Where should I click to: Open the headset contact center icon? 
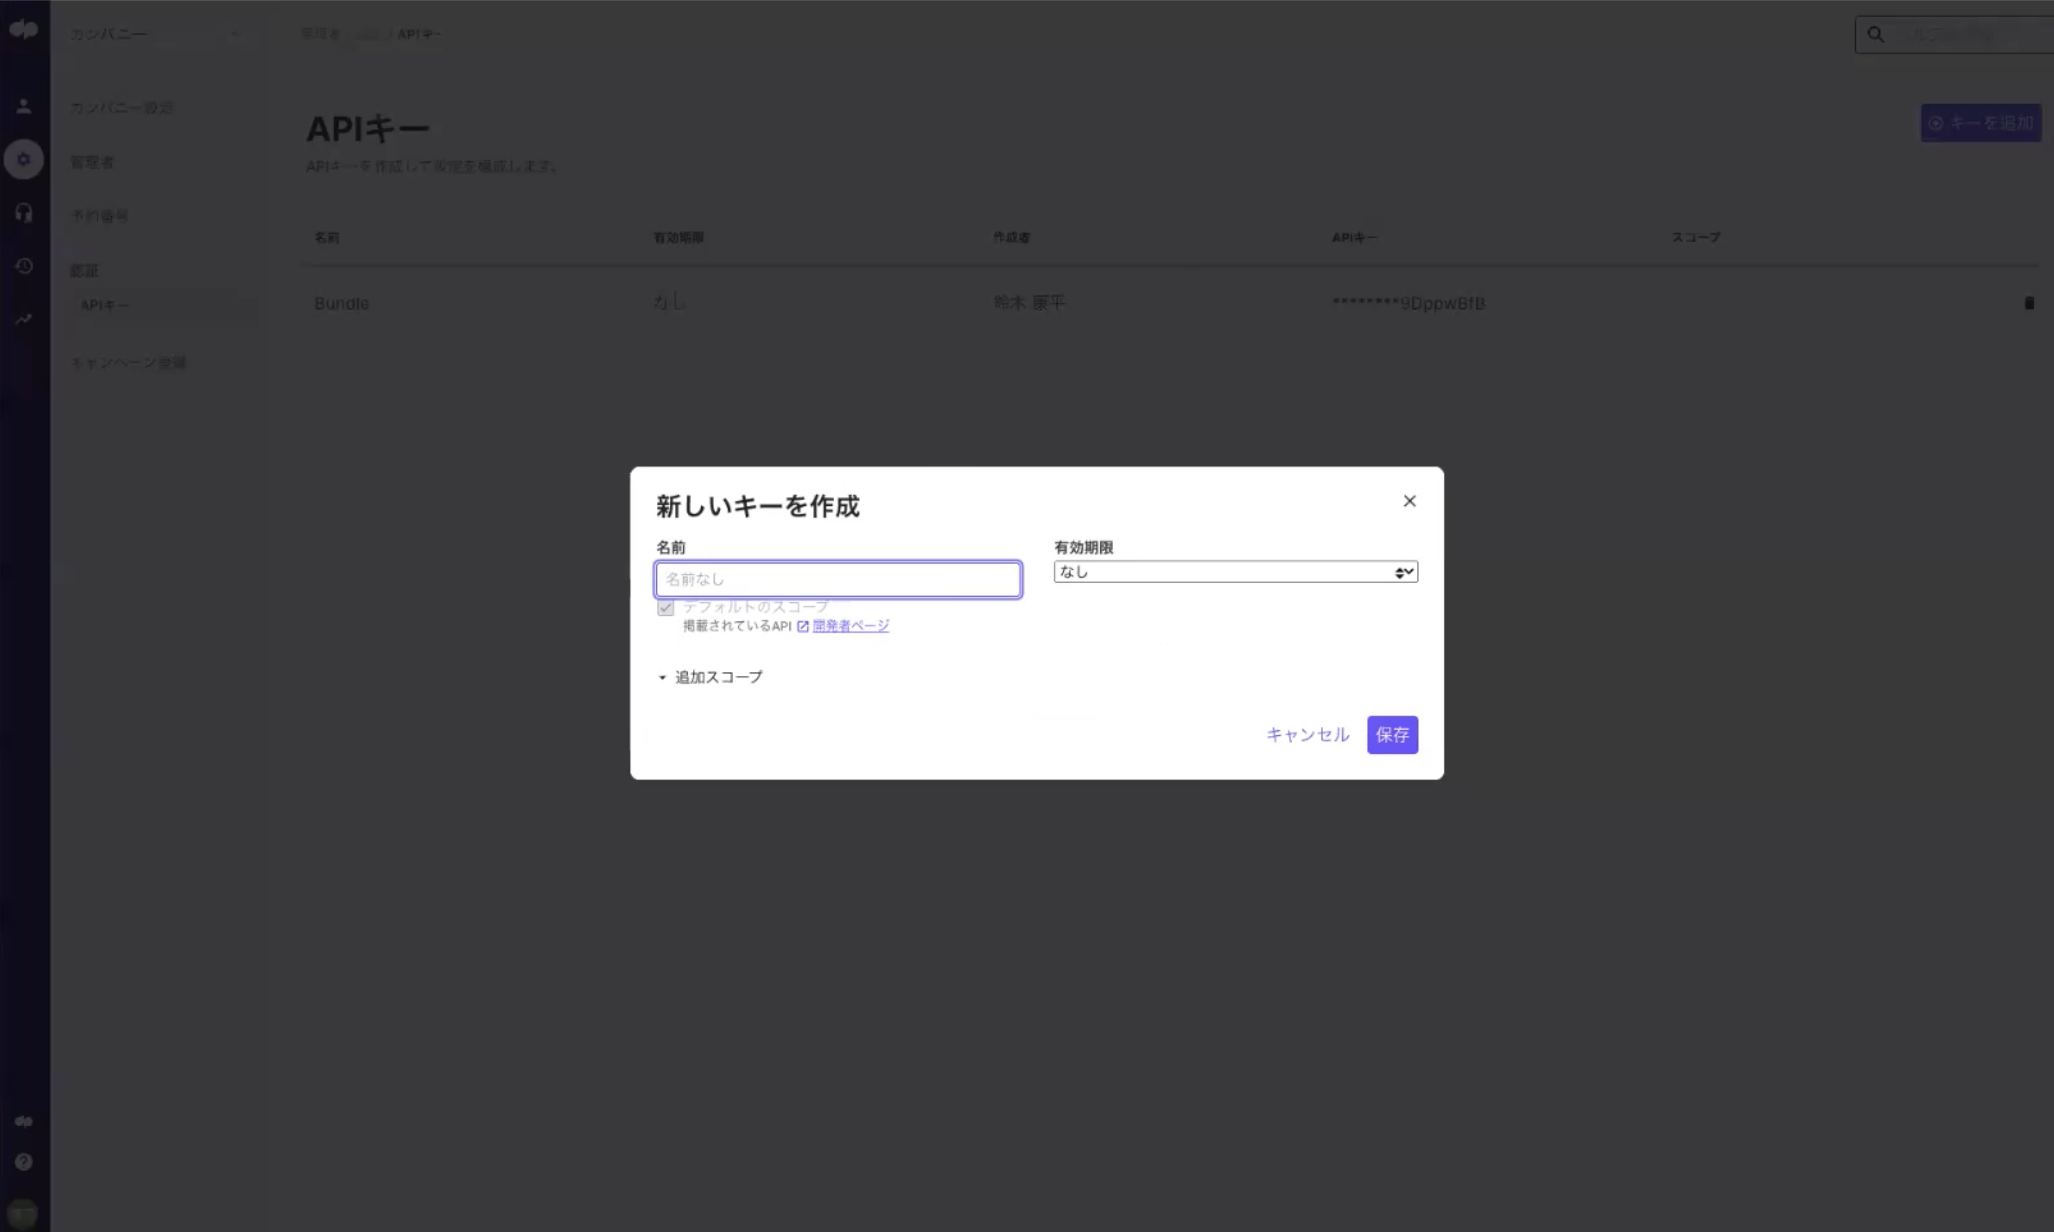pyautogui.click(x=24, y=212)
